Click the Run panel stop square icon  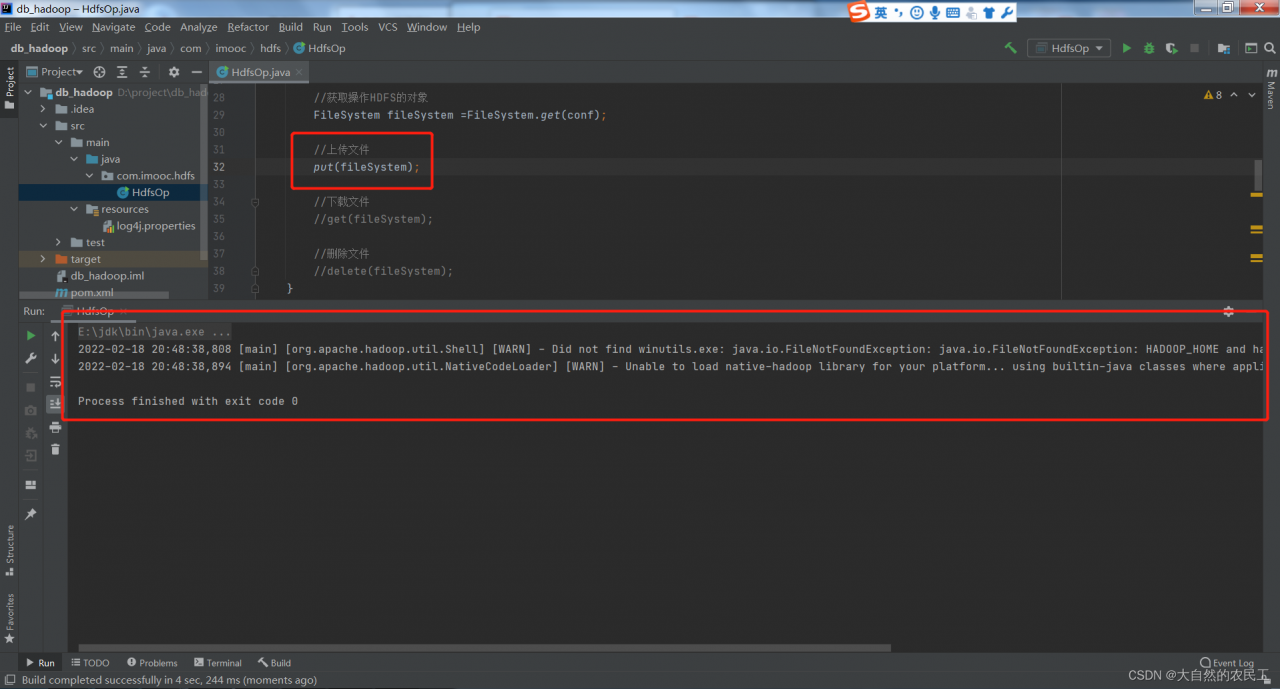[31, 387]
